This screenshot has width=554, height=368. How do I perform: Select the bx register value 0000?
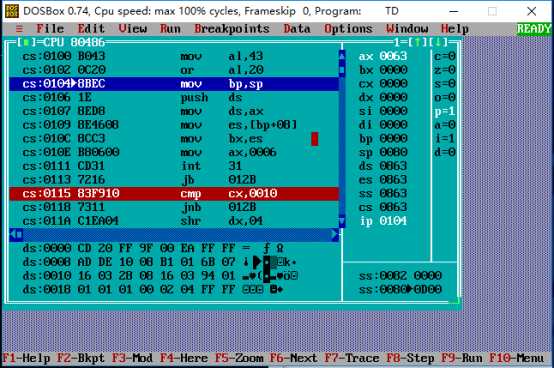393,70
